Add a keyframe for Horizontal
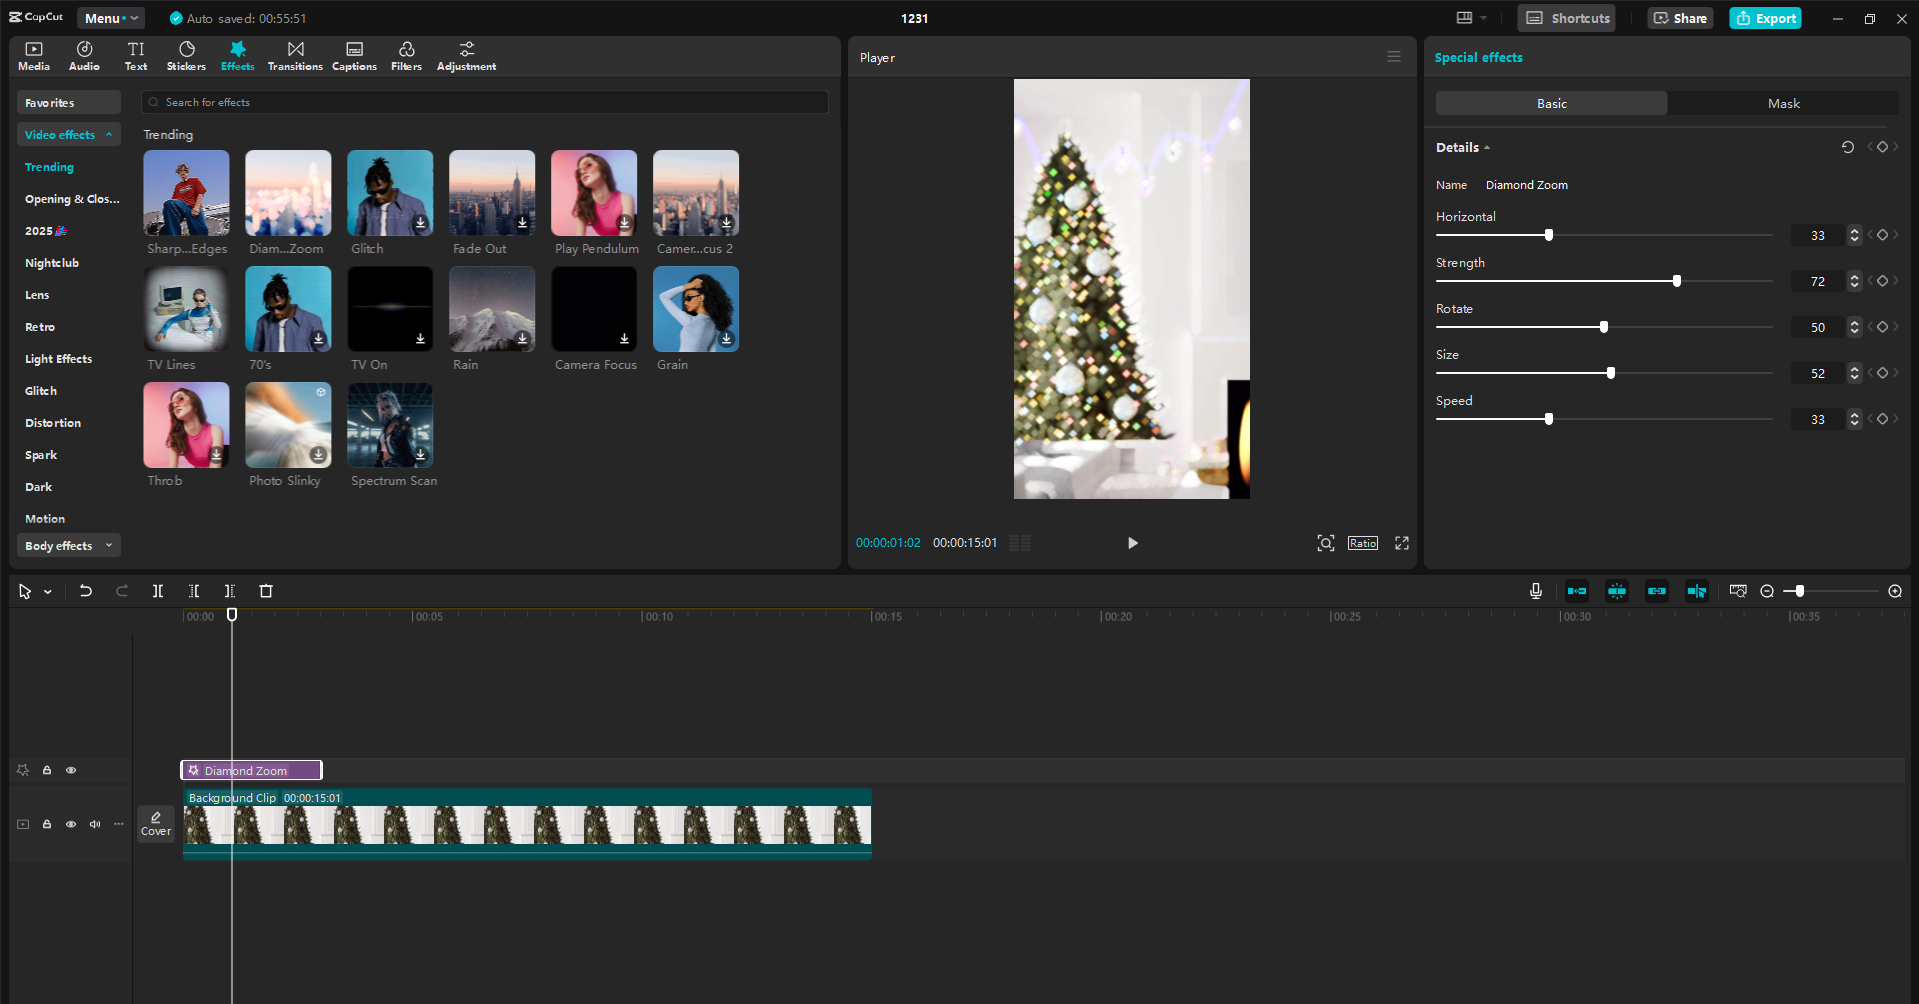This screenshot has width=1919, height=1004. click(x=1882, y=235)
